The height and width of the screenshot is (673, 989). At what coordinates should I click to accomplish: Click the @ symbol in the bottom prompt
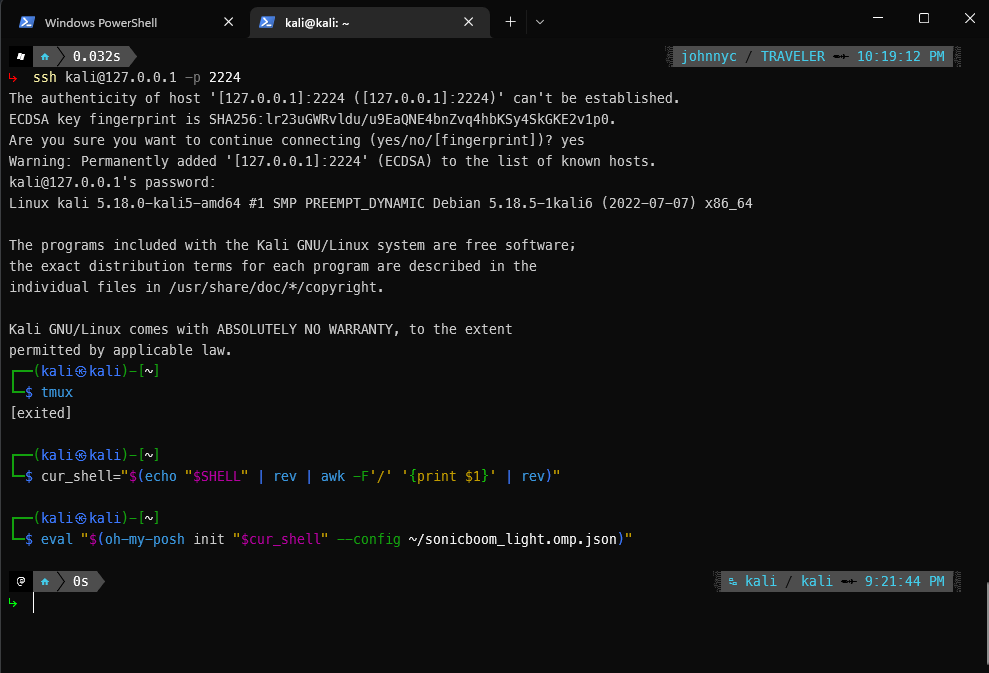pyautogui.click(x=20, y=580)
